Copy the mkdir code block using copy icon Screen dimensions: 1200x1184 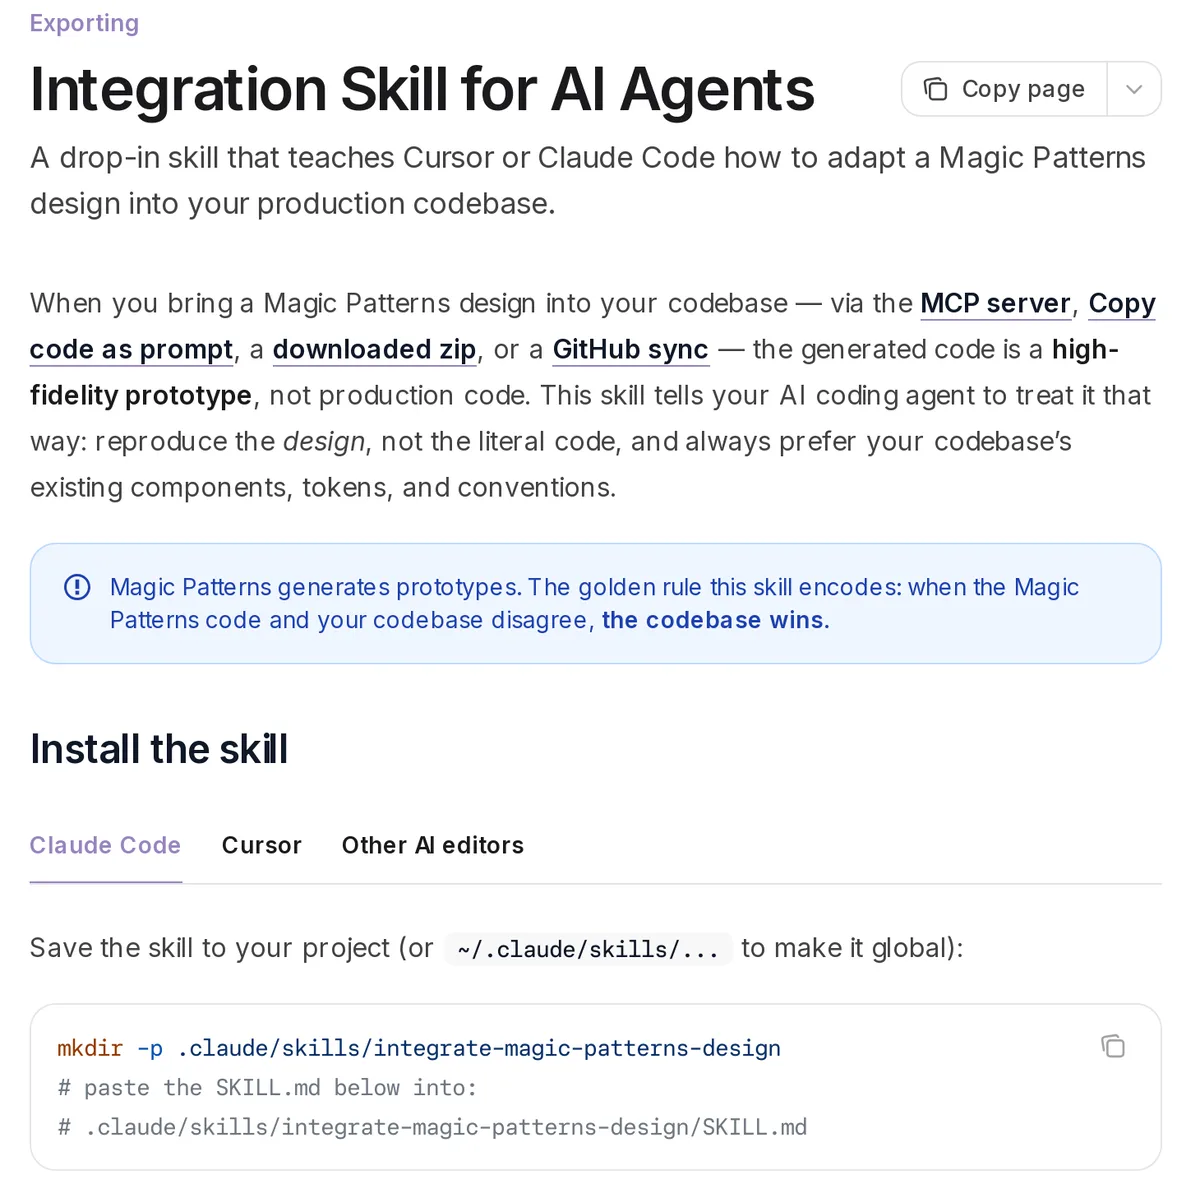pyautogui.click(x=1113, y=1046)
